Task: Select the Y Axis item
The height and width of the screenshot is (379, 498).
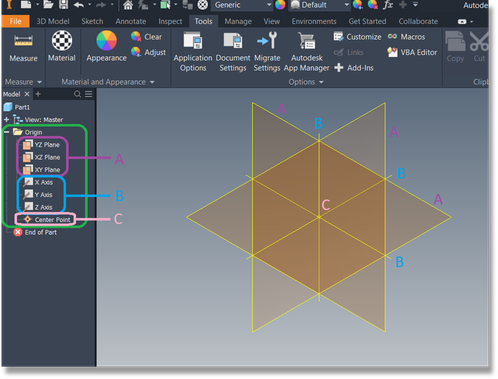Action: click(38, 195)
